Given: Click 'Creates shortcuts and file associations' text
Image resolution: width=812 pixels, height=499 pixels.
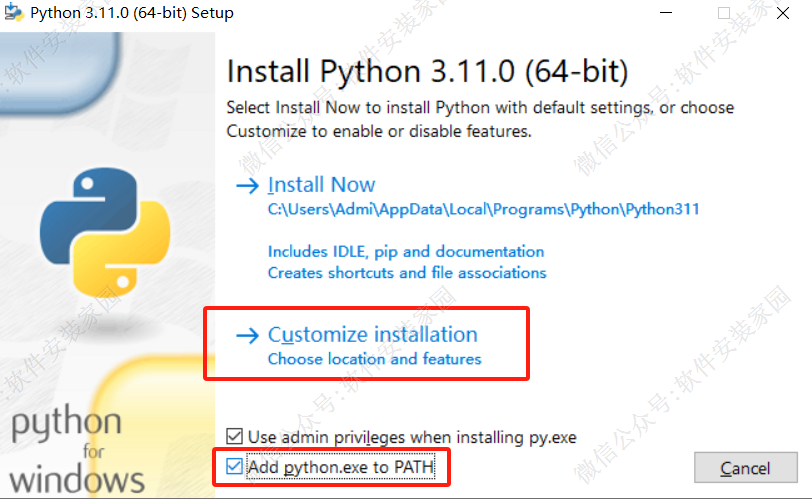Looking at the screenshot, I should [x=407, y=272].
